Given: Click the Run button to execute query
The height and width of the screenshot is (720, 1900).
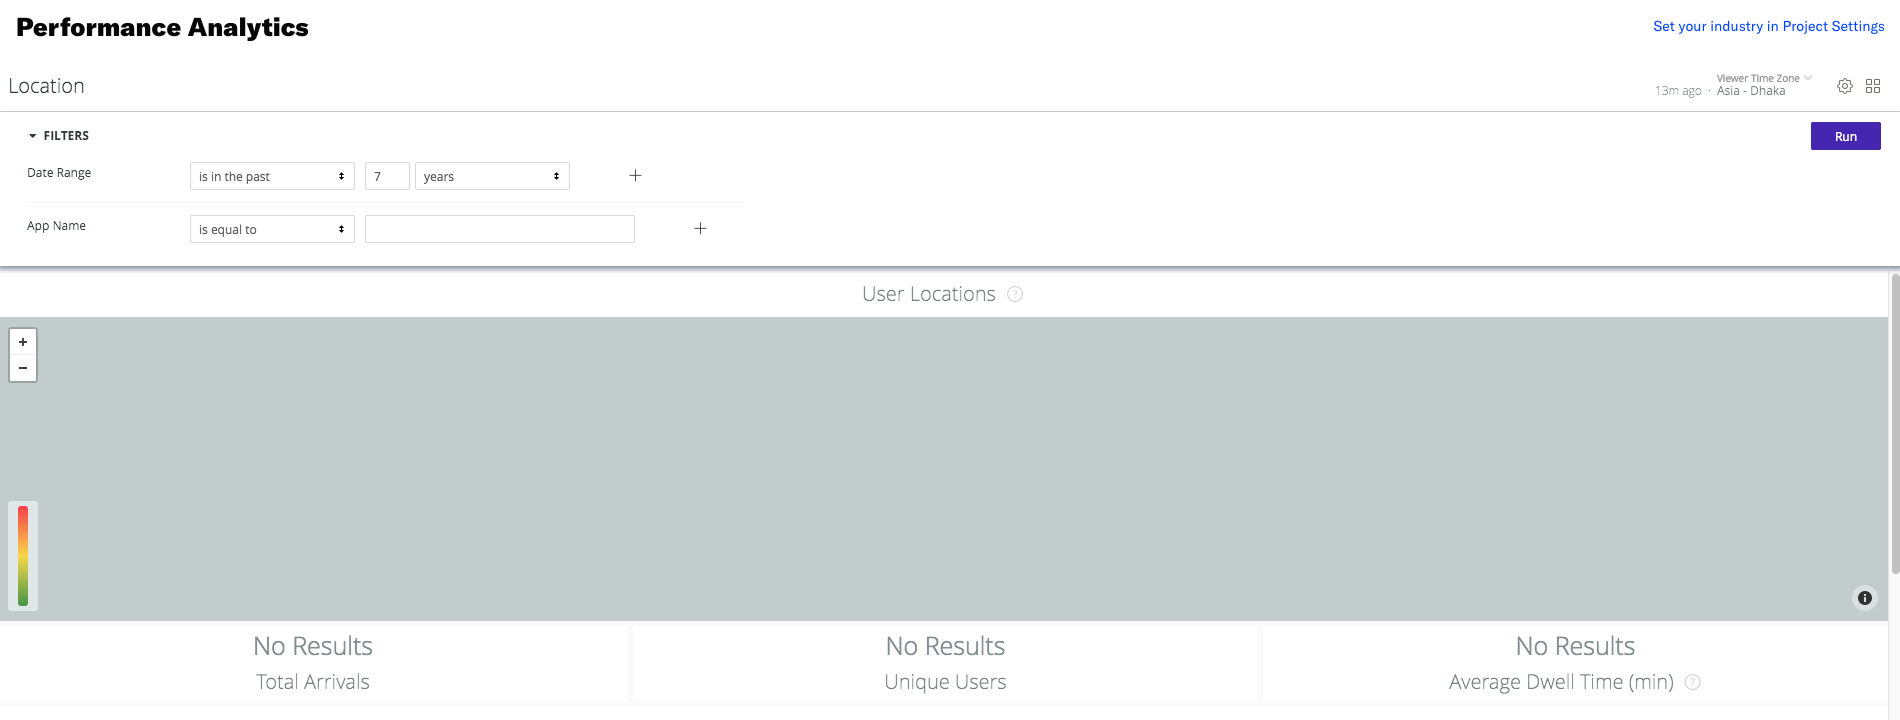Looking at the screenshot, I should 1845,135.
